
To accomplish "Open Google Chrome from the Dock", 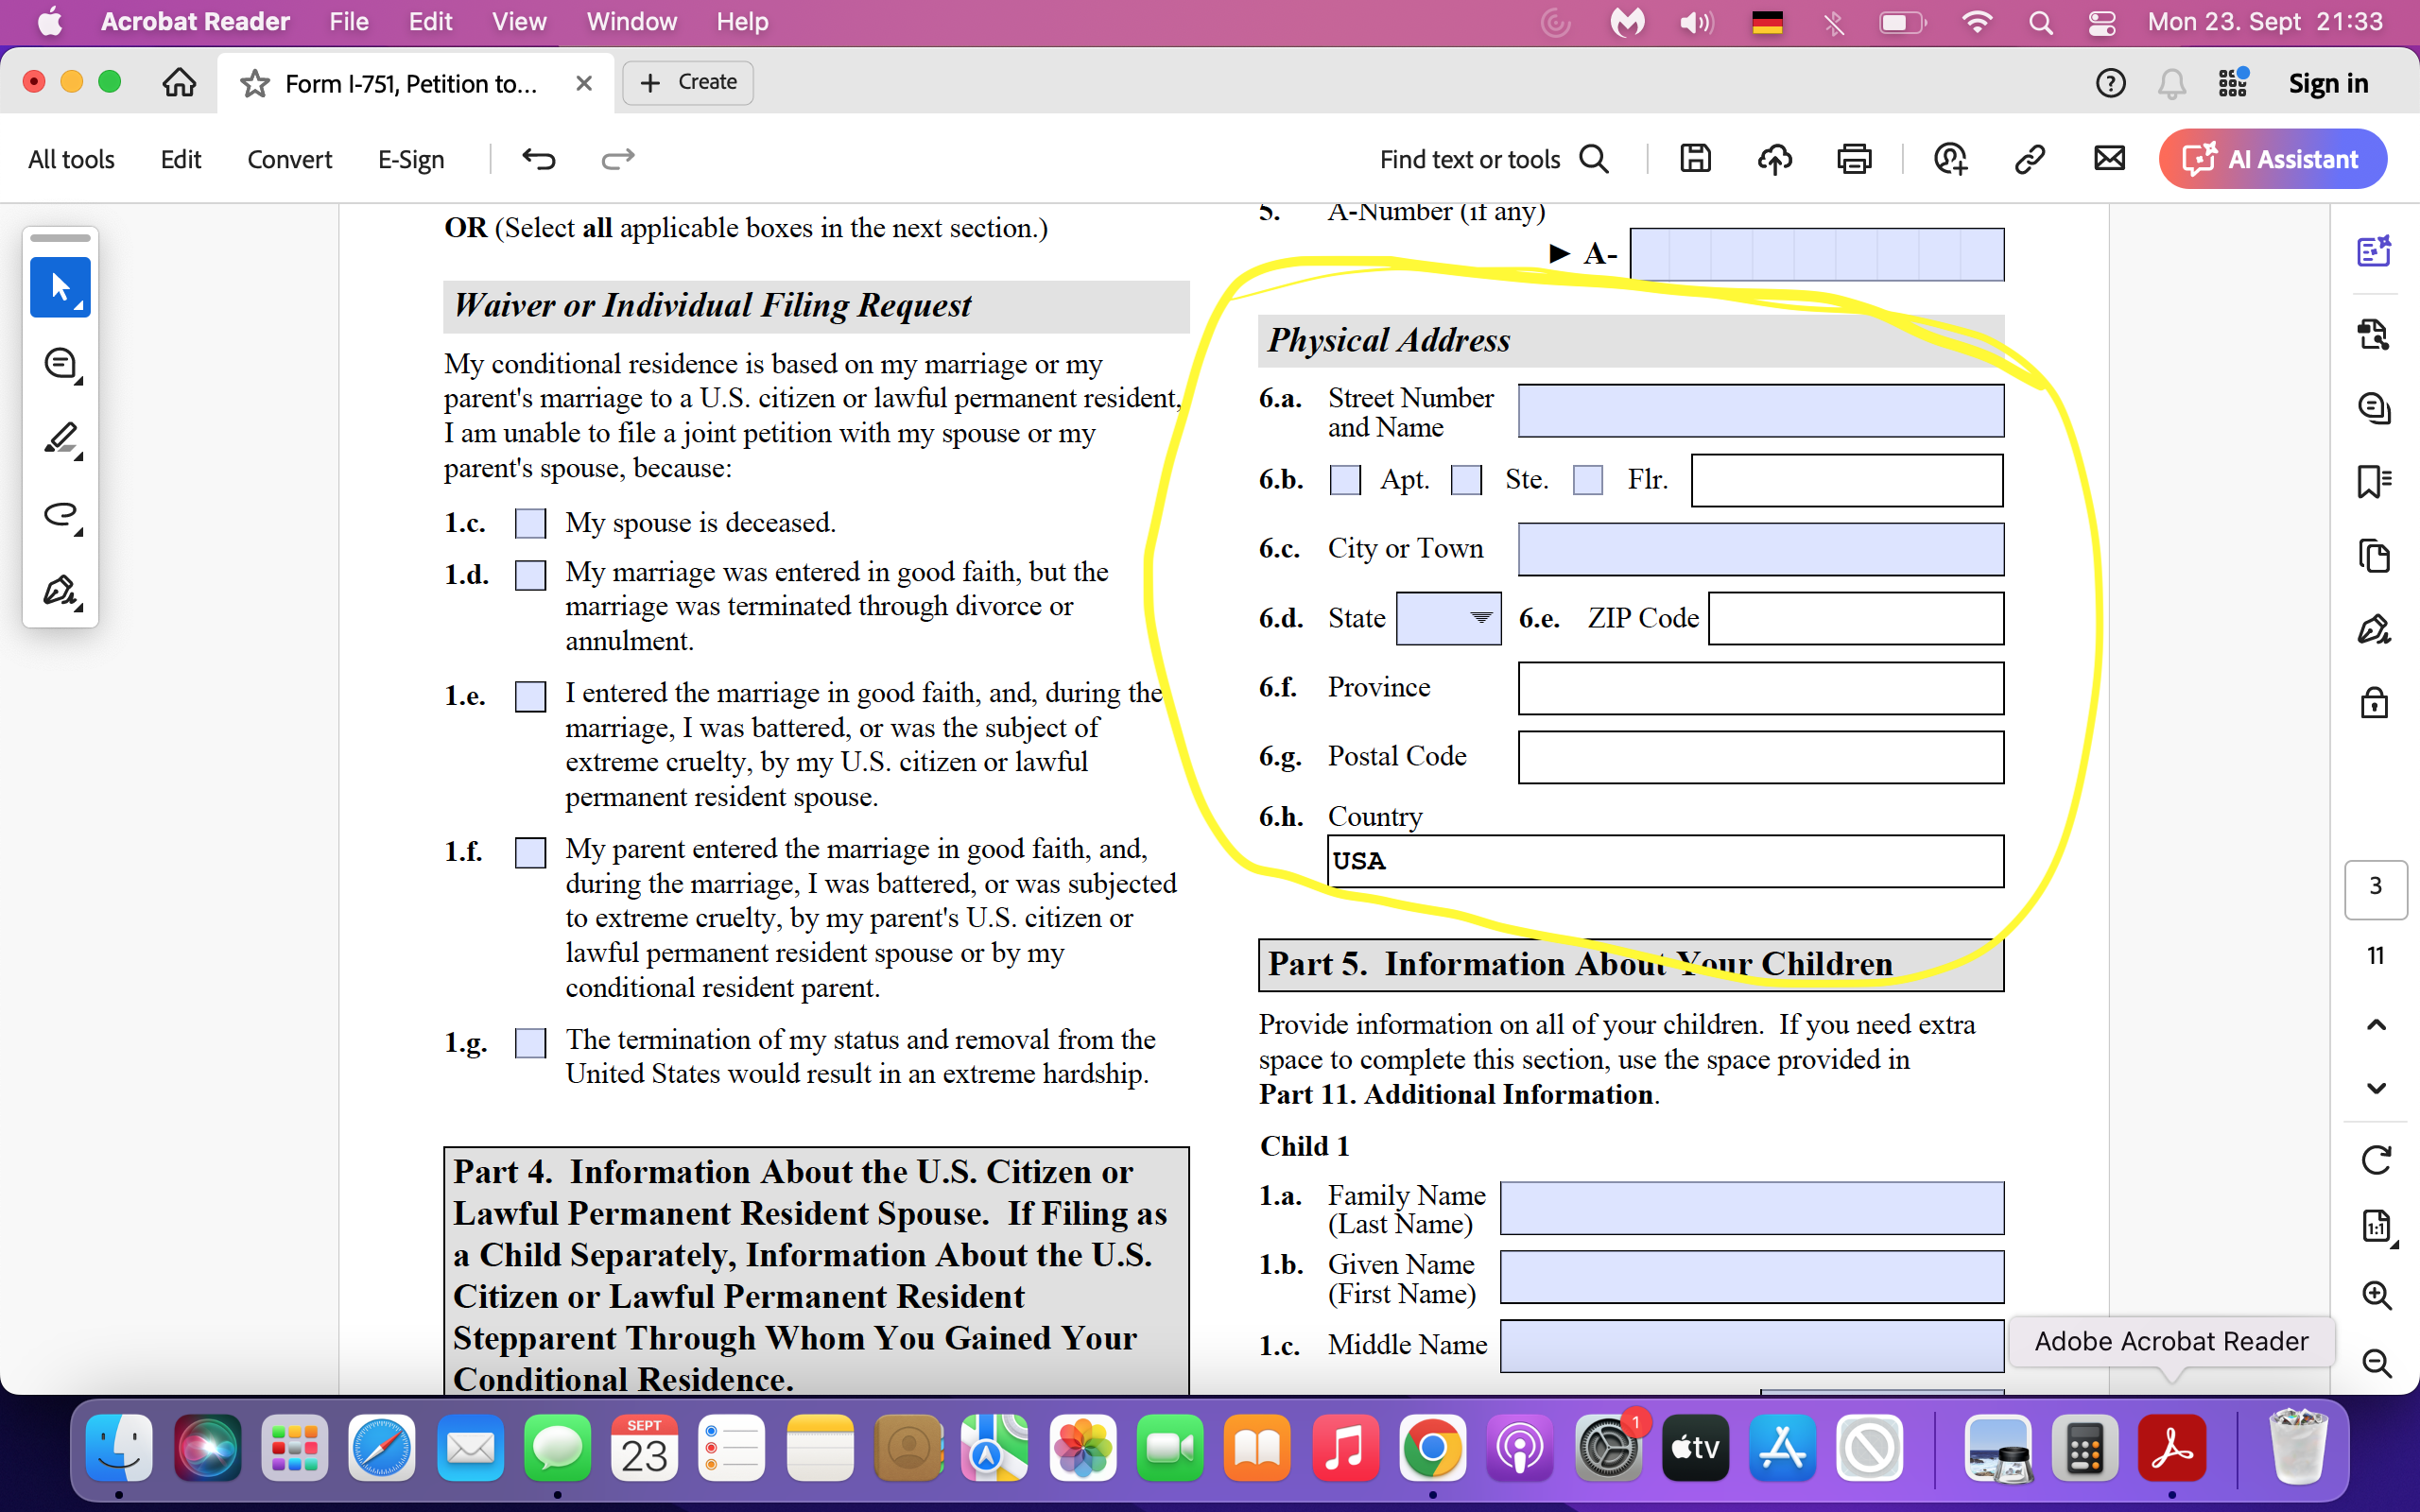I will point(1432,1448).
